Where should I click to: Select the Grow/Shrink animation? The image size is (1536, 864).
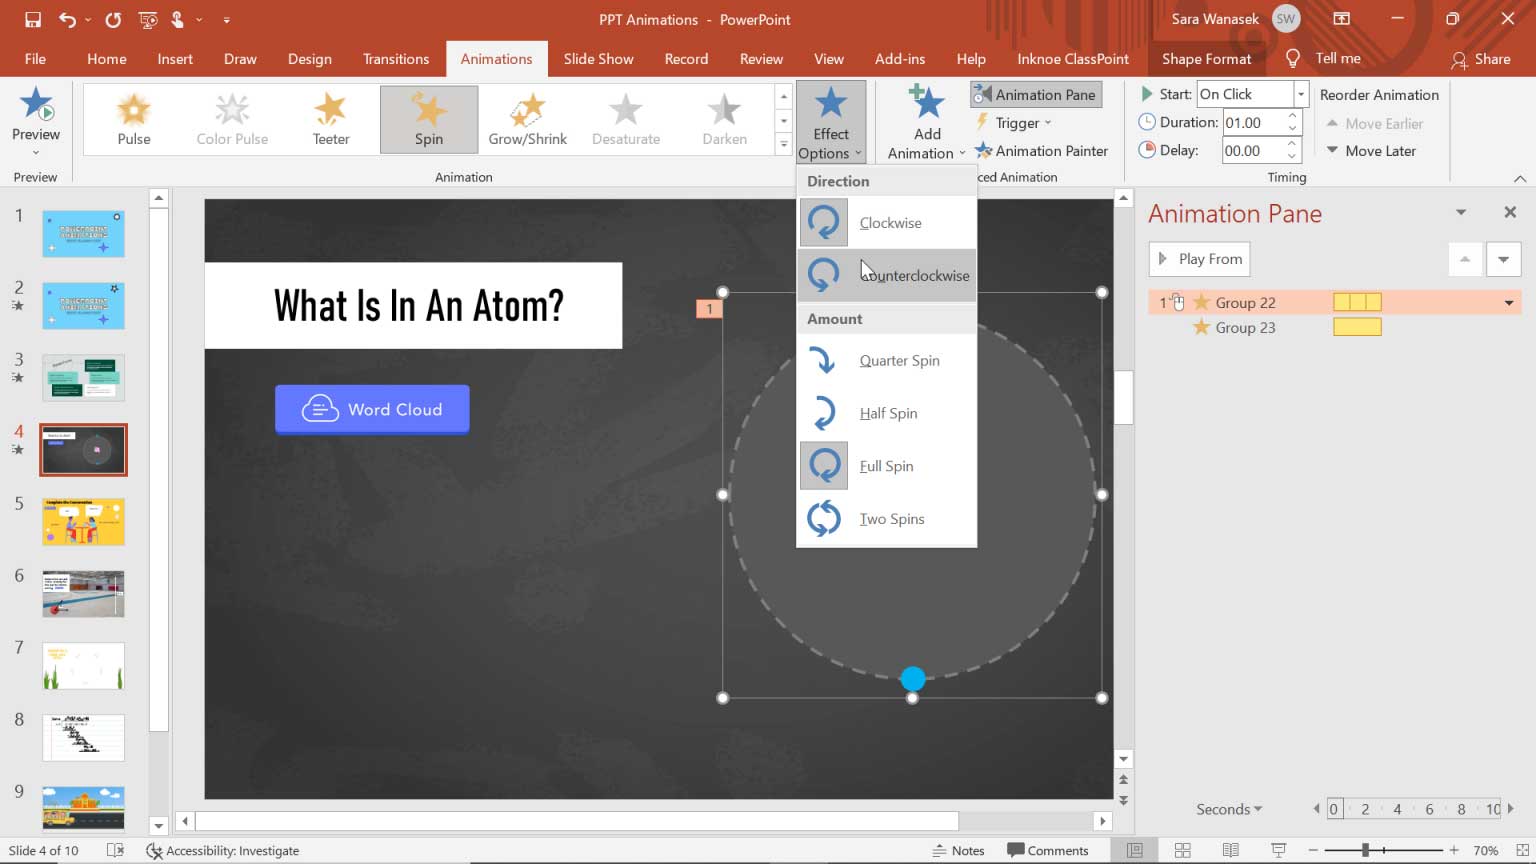[x=527, y=118]
